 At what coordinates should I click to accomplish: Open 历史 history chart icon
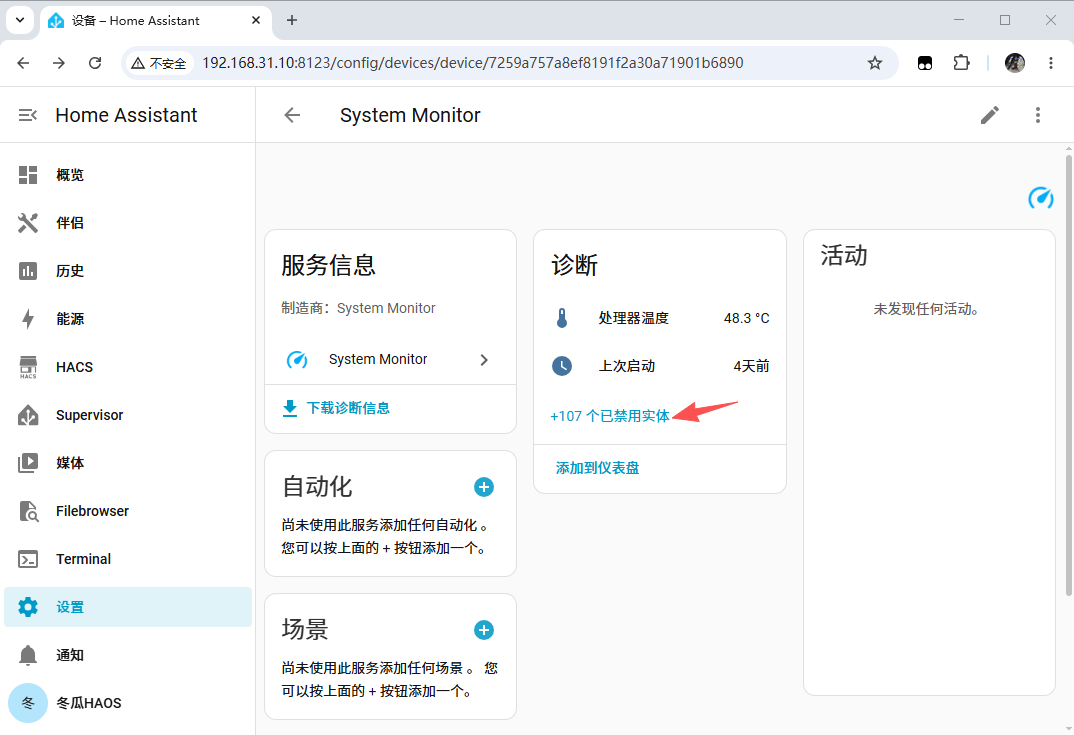[x=28, y=271]
